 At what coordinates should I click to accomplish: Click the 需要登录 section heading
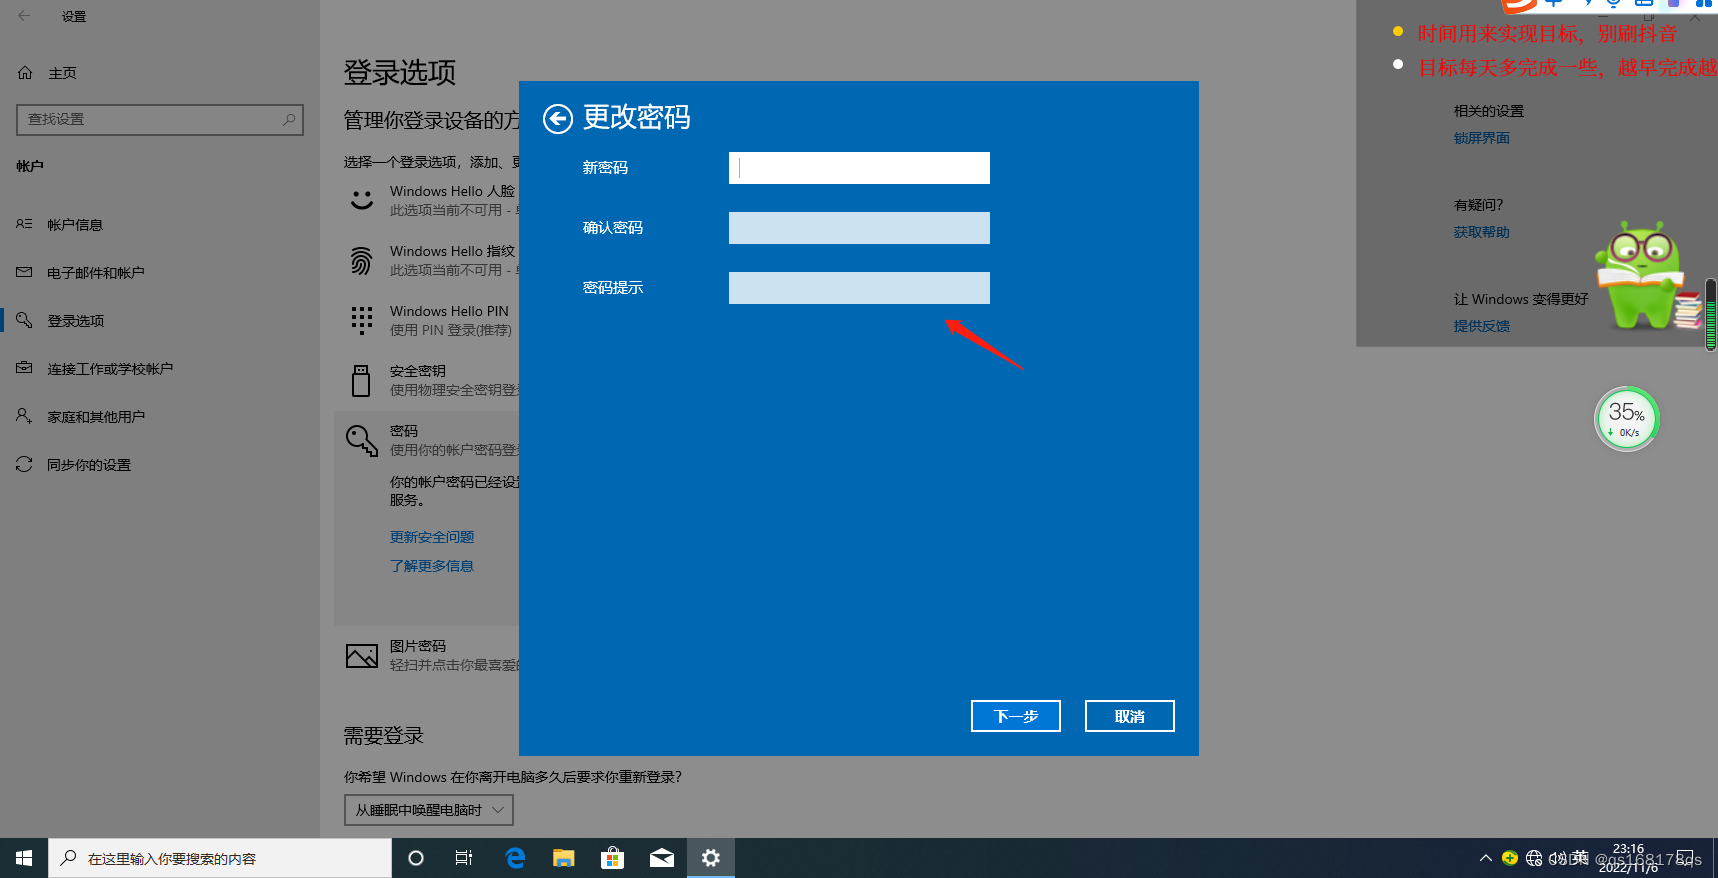384,736
